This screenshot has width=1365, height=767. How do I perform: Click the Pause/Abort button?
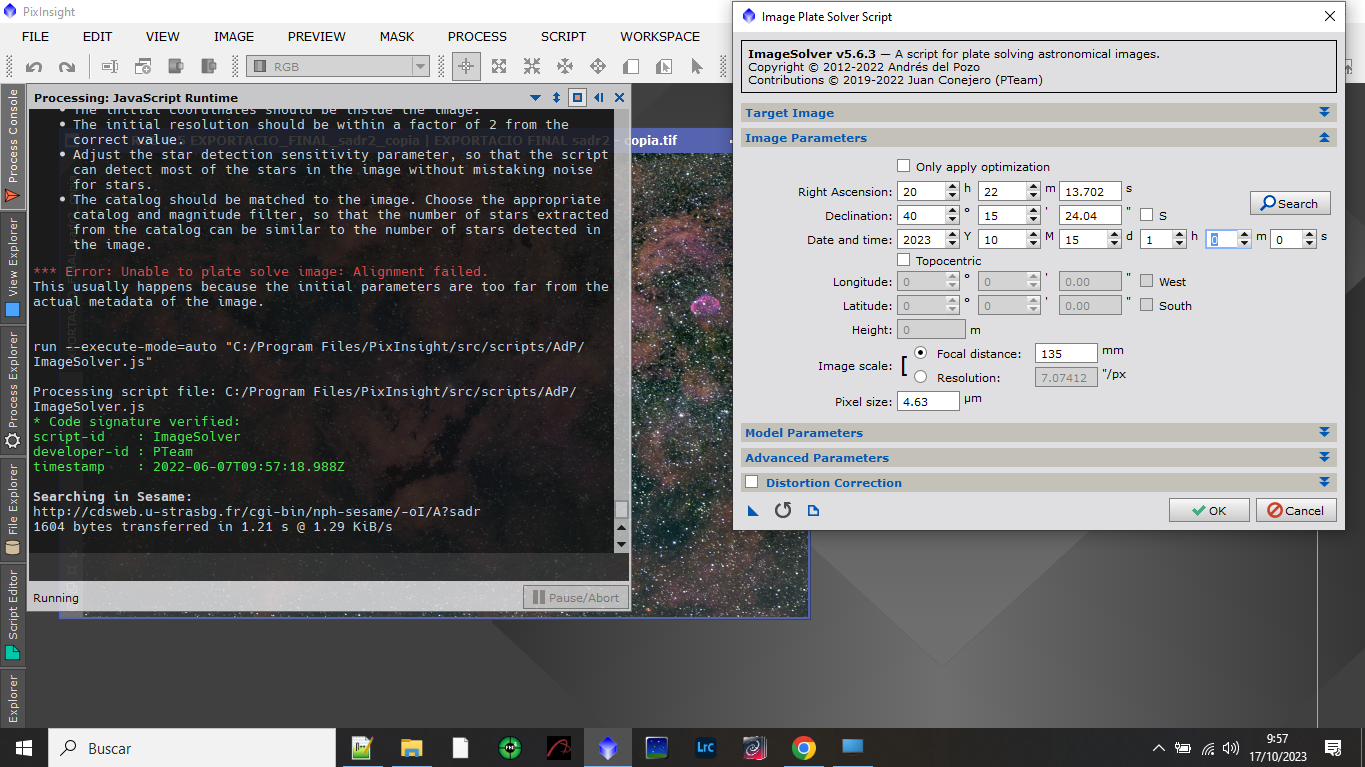(576, 598)
